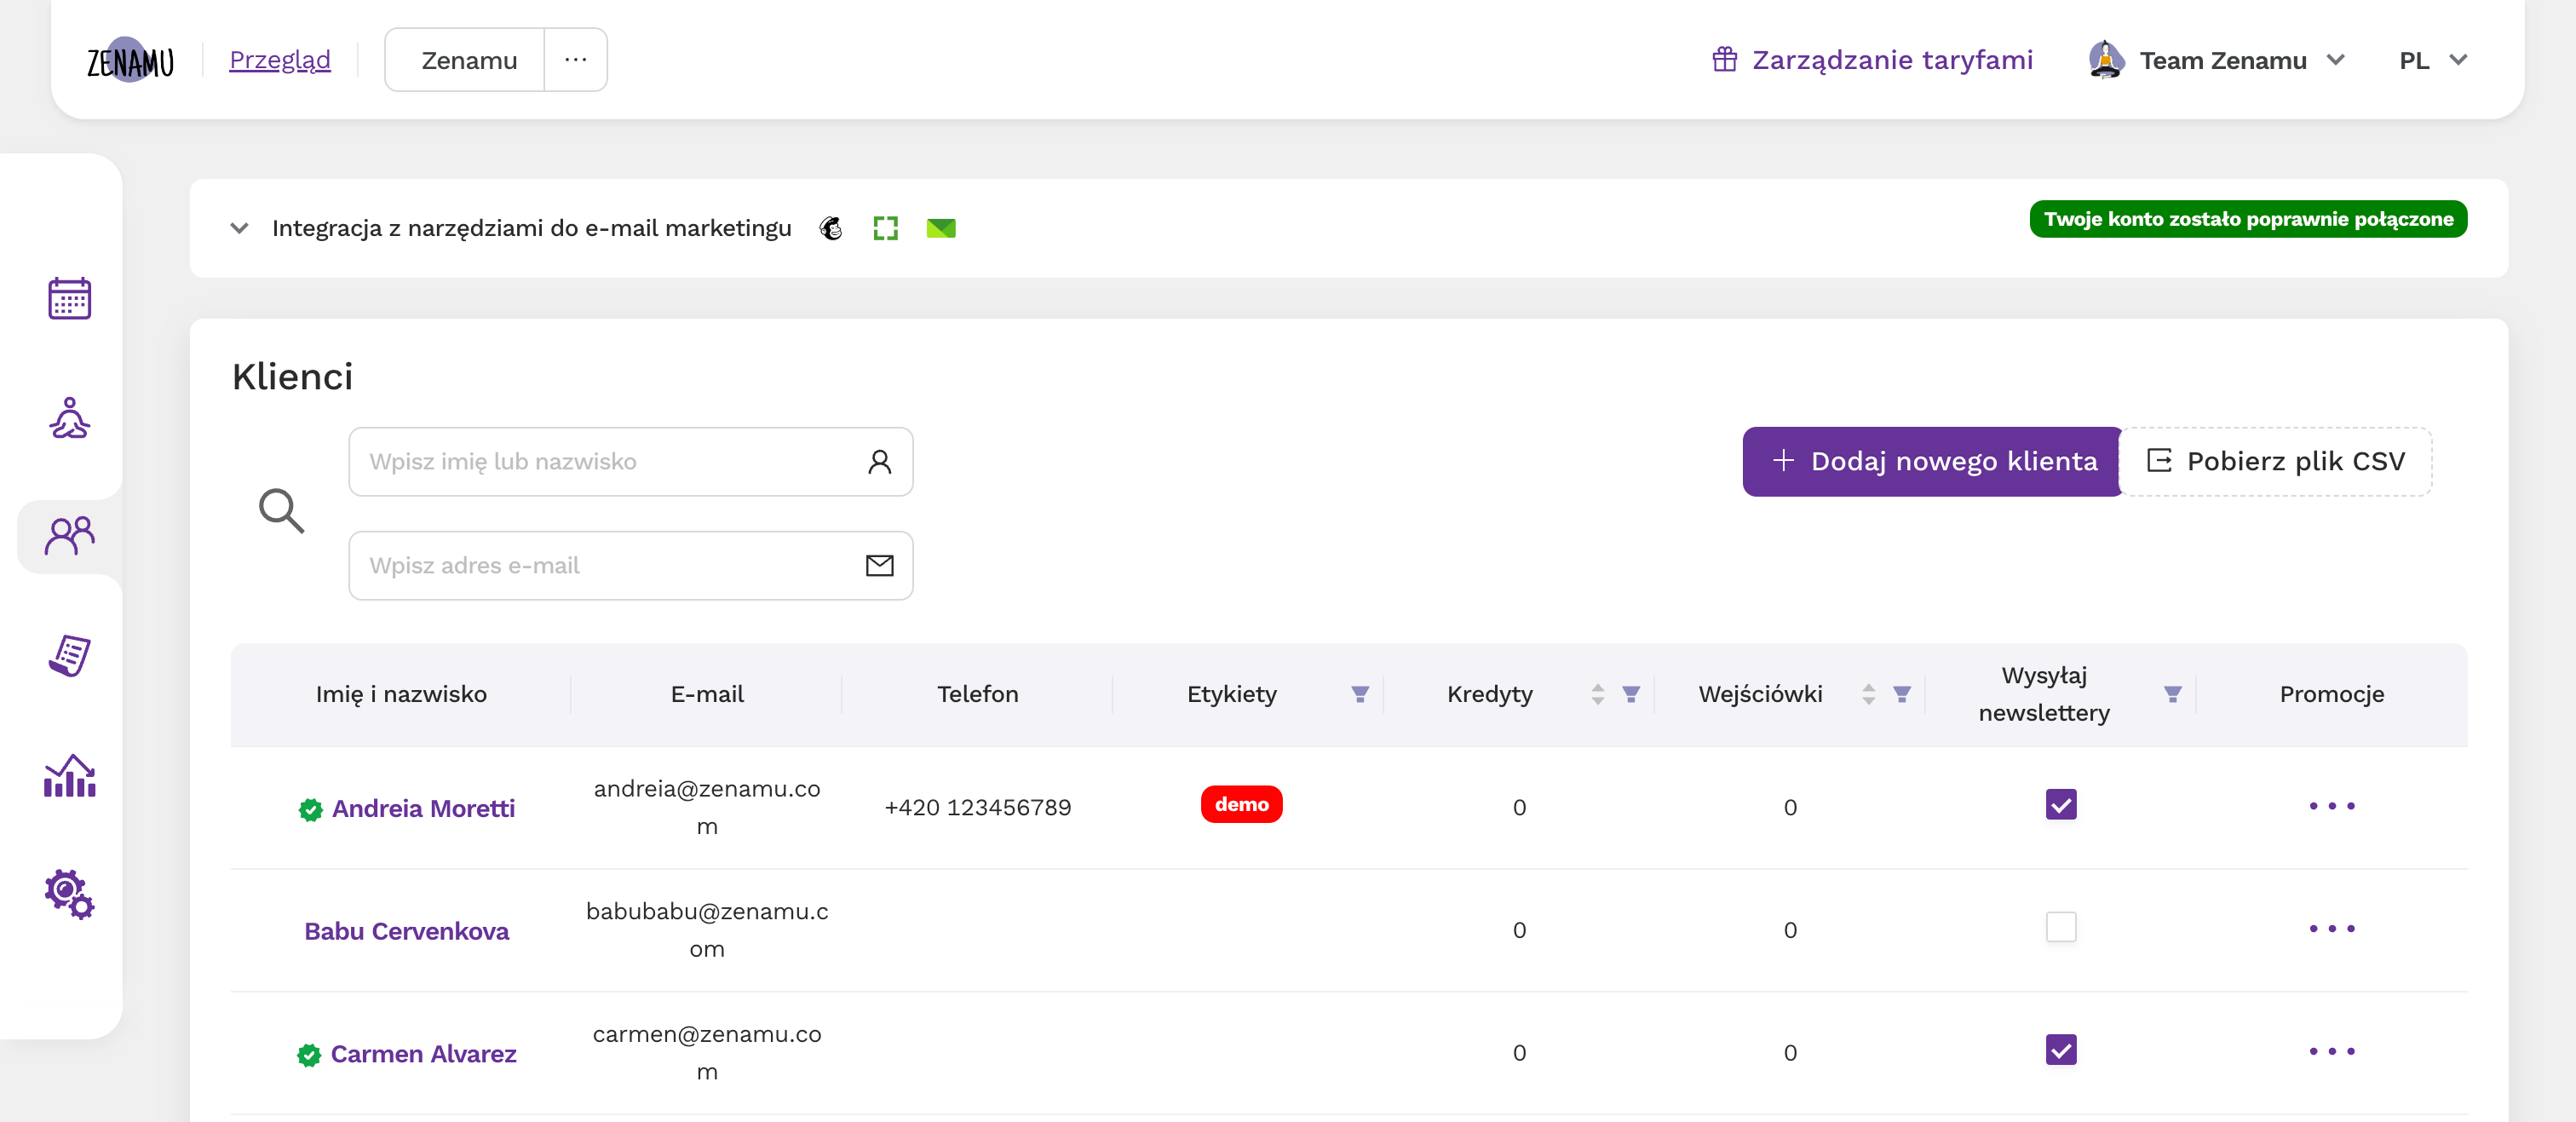The width and height of the screenshot is (2576, 1122).
Task: Click the account connected status badge
Action: point(2248,219)
